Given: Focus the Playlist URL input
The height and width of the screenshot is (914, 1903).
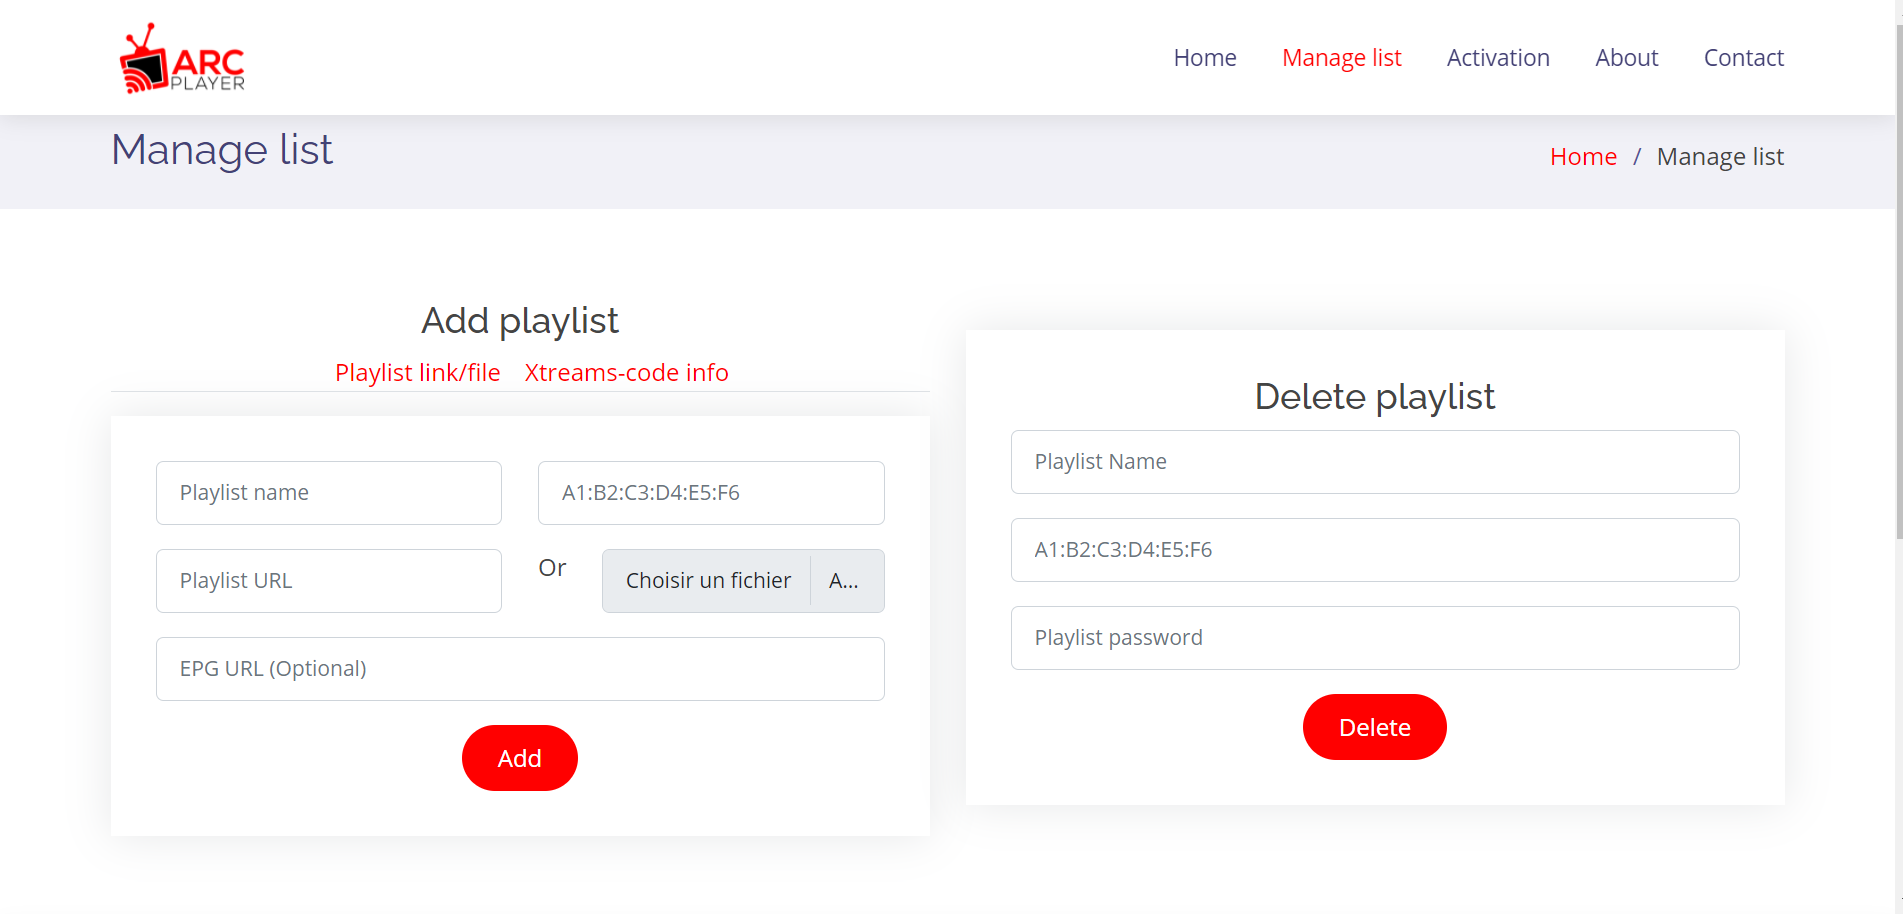Looking at the screenshot, I should [329, 581].
